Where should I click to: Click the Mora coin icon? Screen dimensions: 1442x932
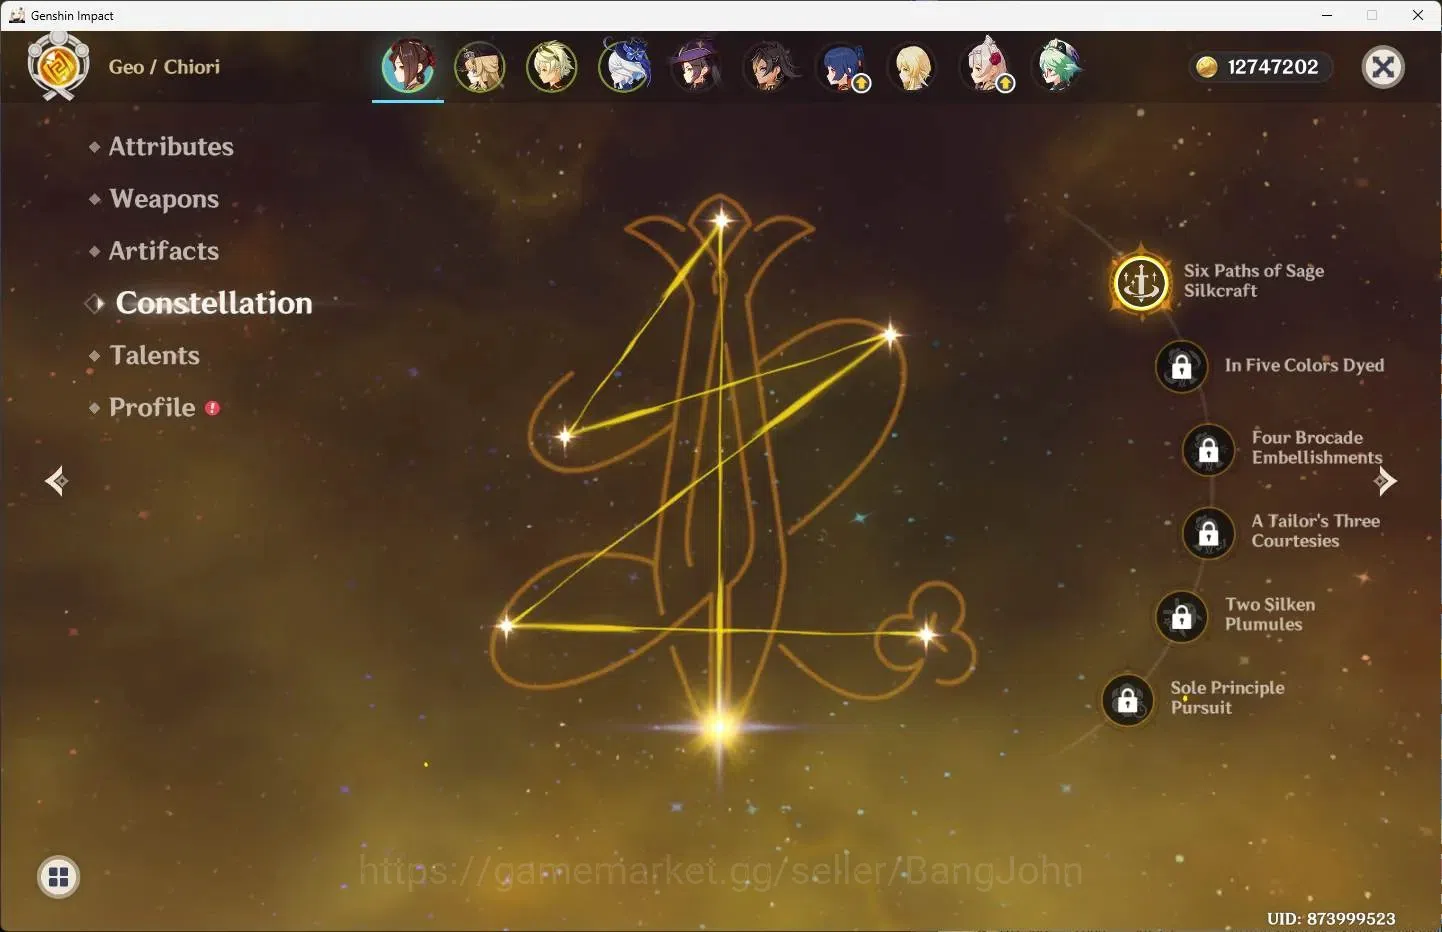tap(1207, 67)
